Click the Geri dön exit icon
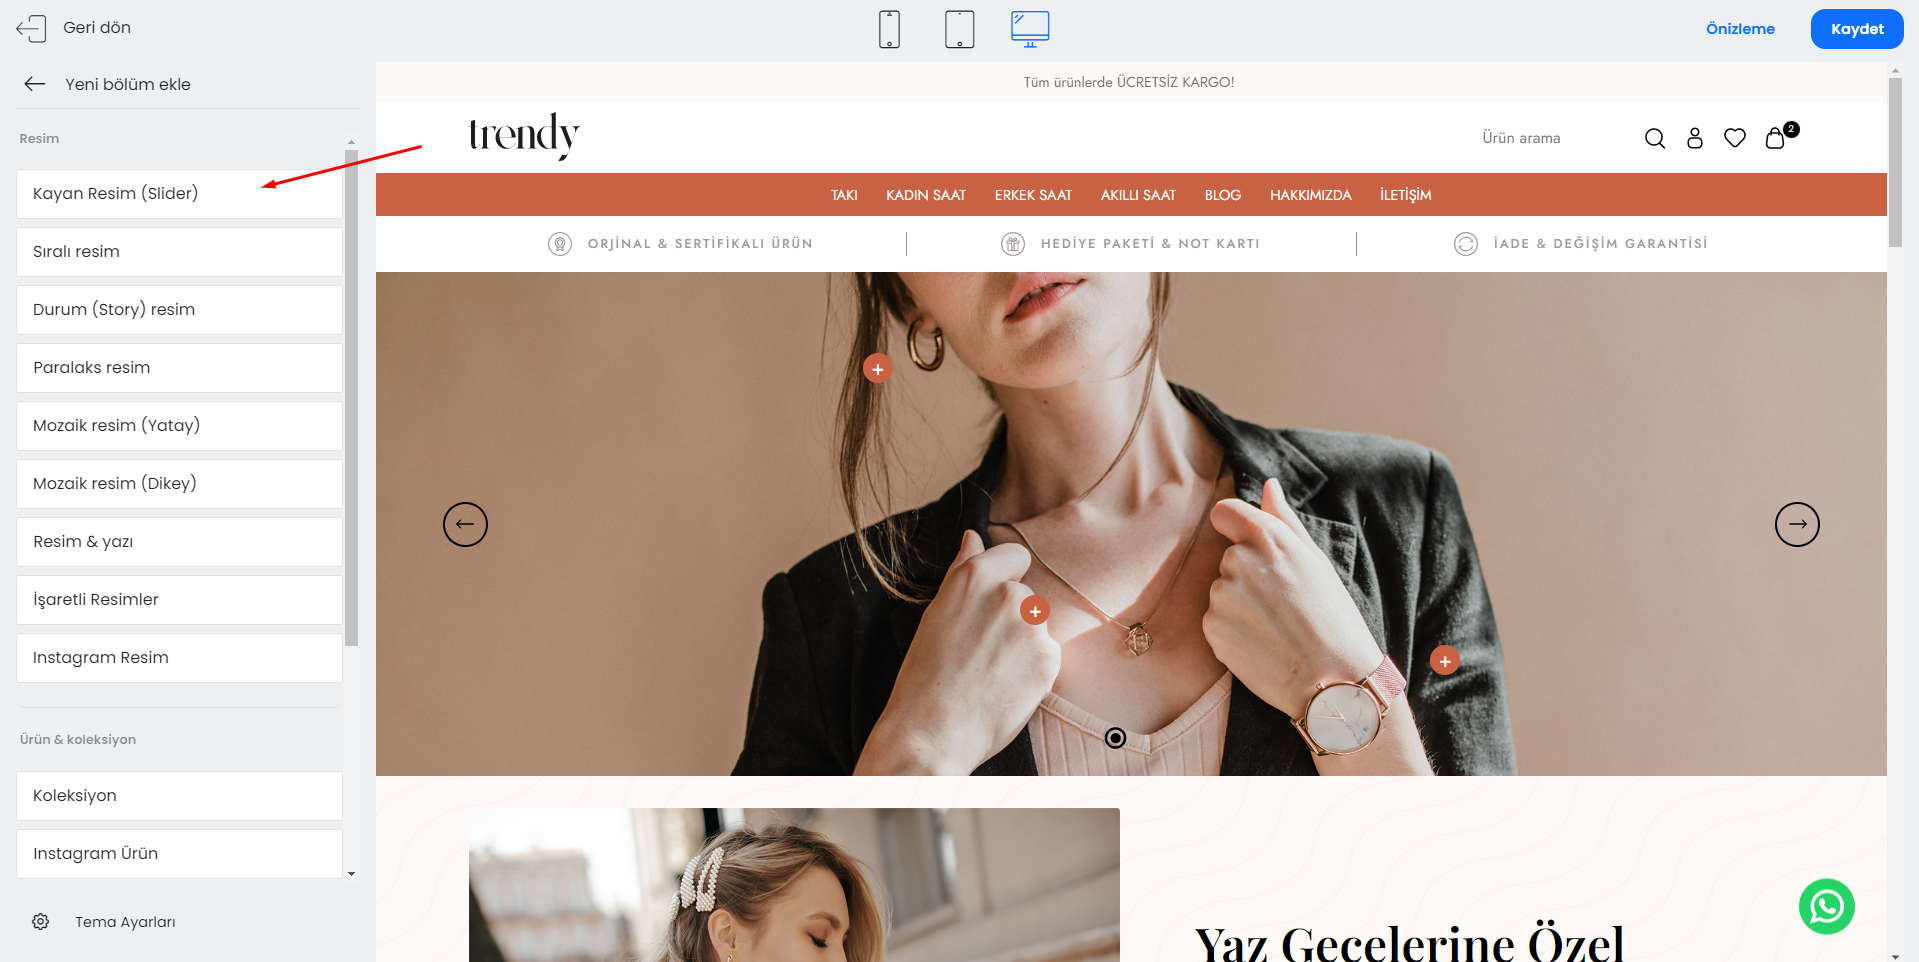This screenshot has height=962, width=1919. pos(31,28)
